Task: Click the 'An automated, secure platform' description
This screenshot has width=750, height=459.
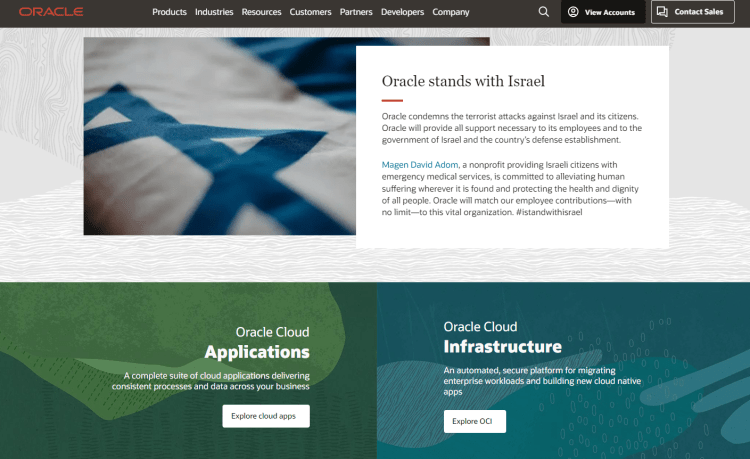Action: 542,381
